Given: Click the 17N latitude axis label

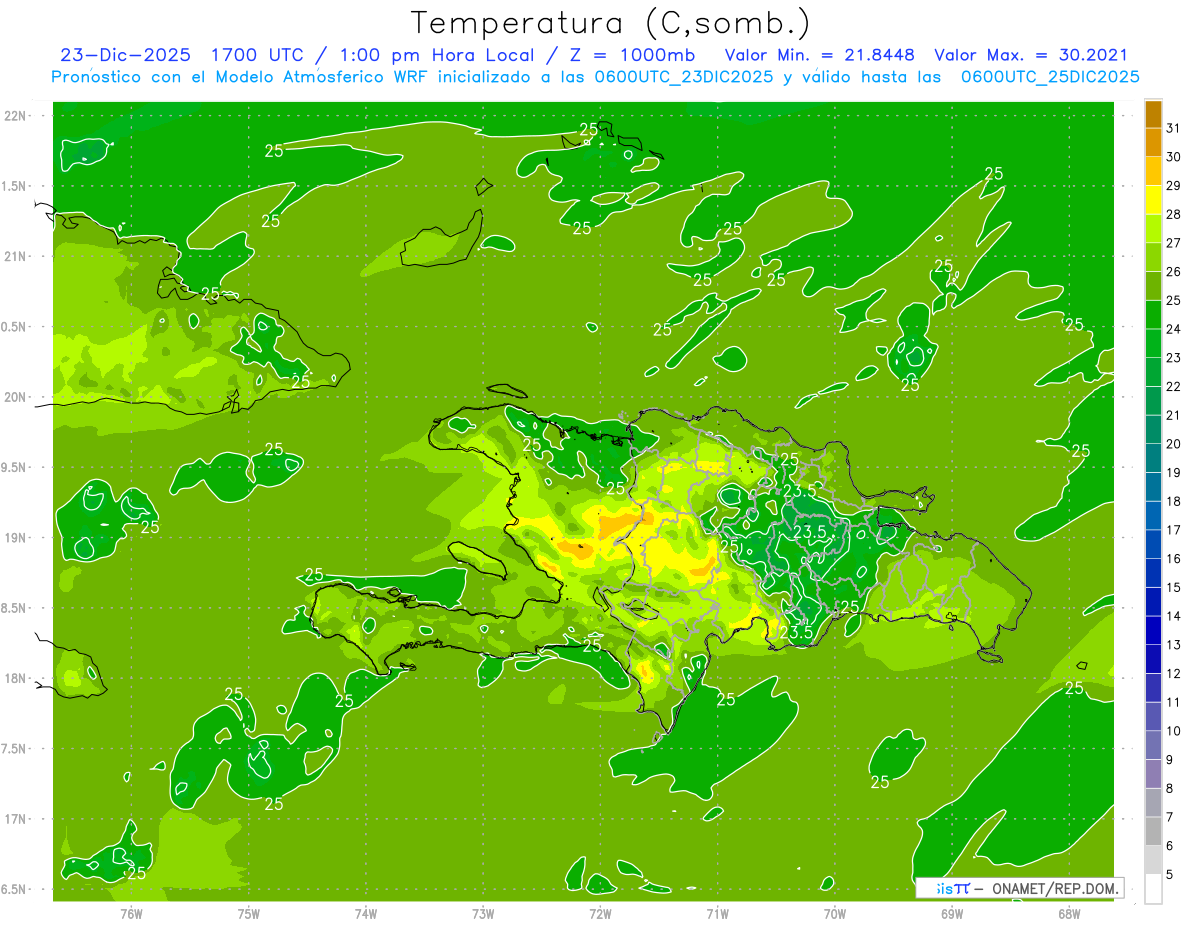Looking at the screenshot, I should click(x=15, y=819).
